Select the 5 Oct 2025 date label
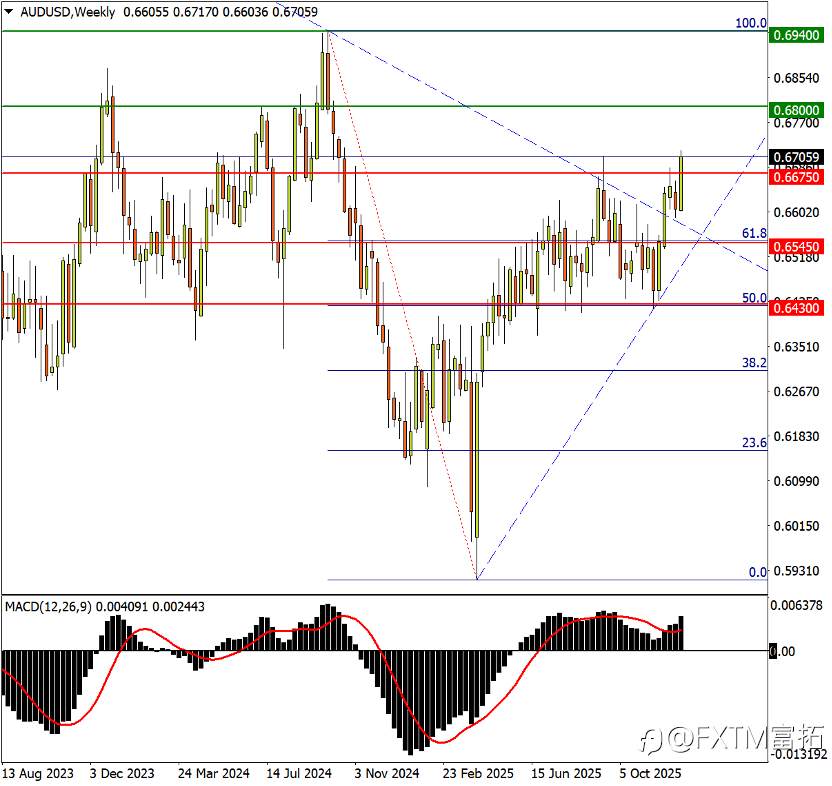 tap(651, 773)
